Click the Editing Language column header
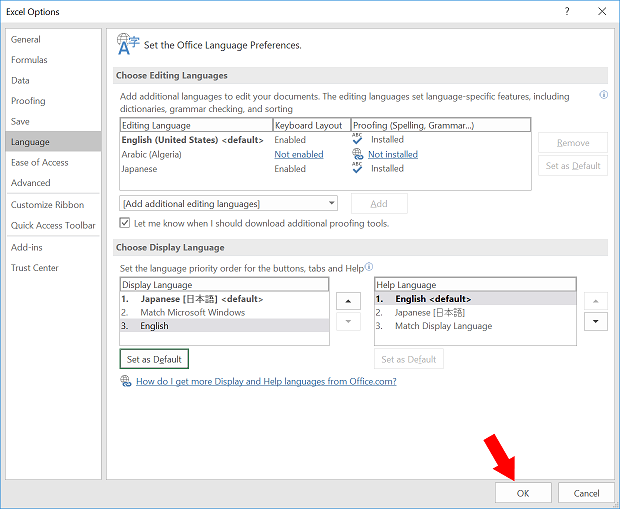 pos(197,125)
